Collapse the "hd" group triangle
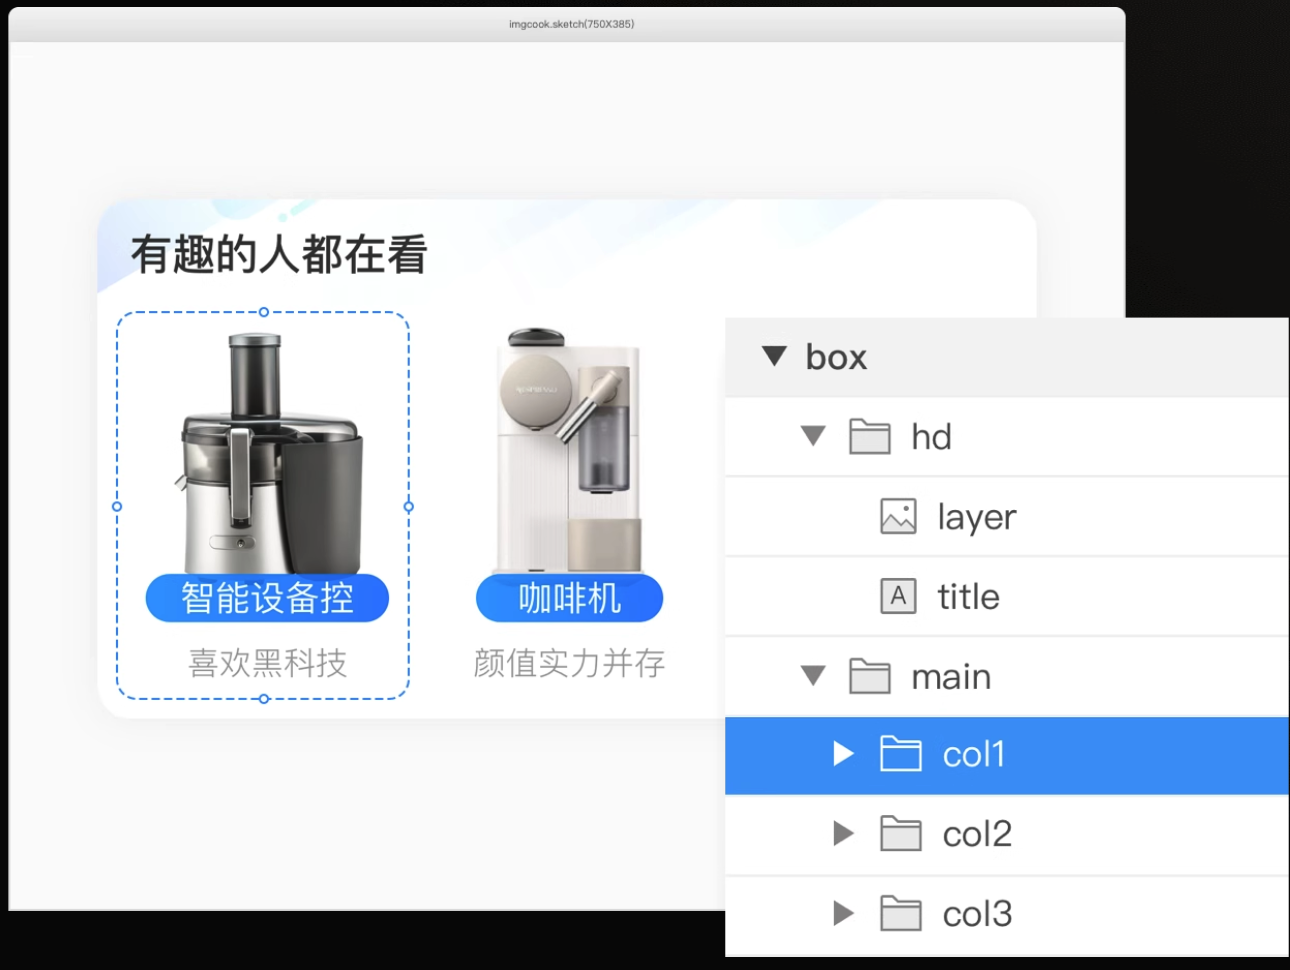Screen dimensions: 1290x970 [812, 436]
